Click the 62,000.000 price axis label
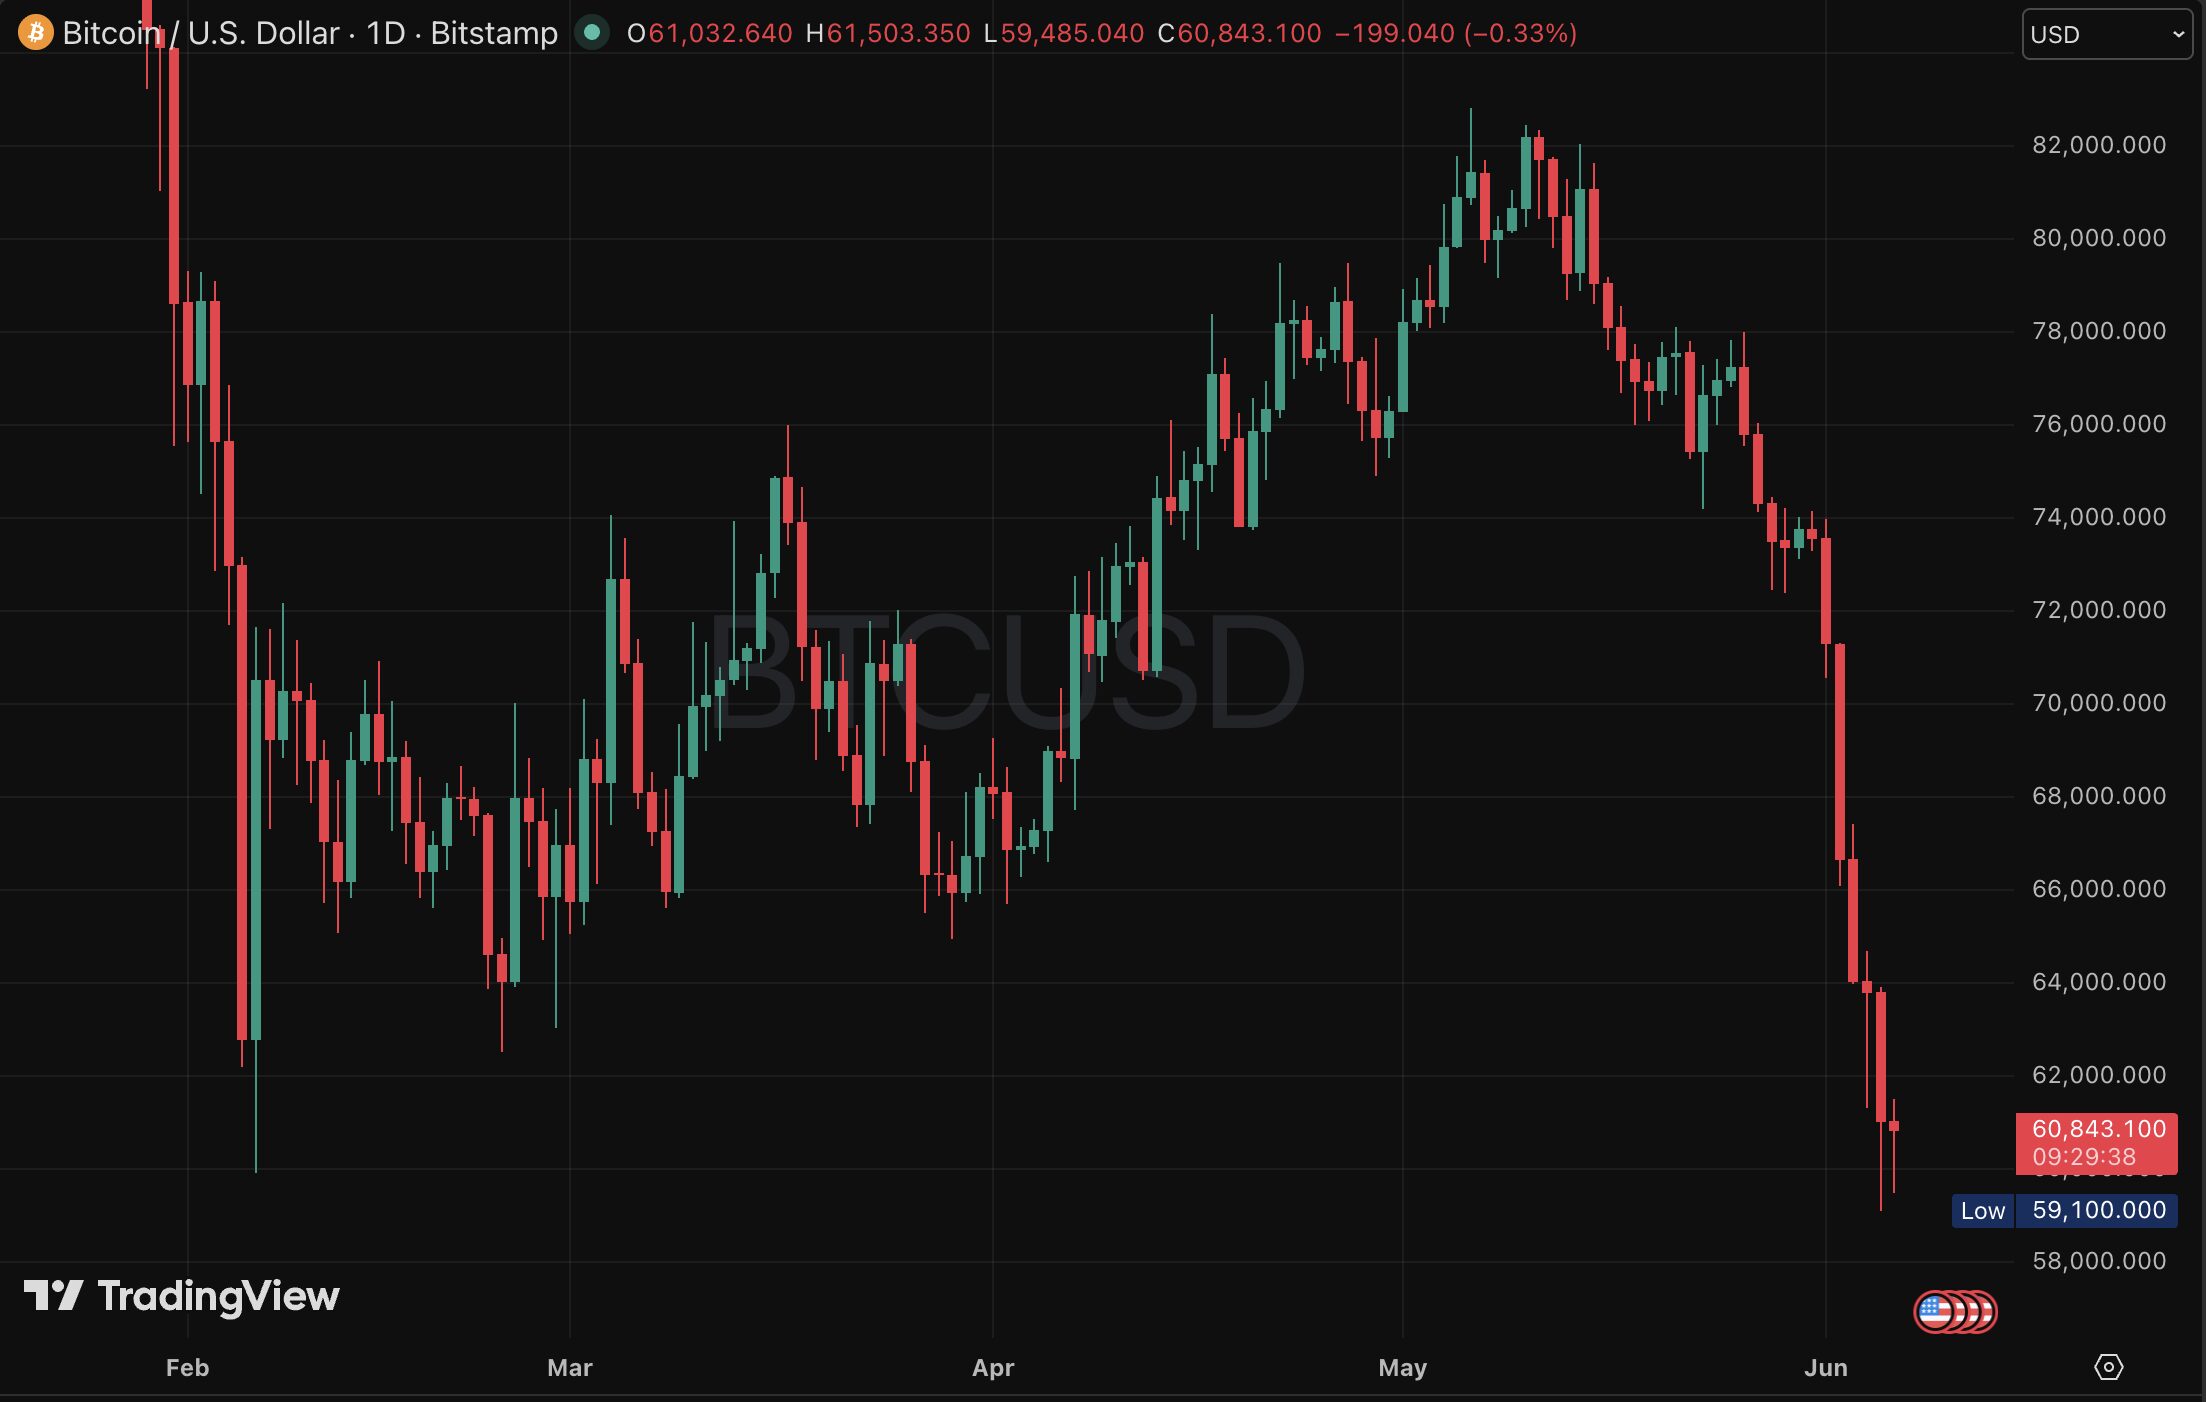 (2099, 1075)
